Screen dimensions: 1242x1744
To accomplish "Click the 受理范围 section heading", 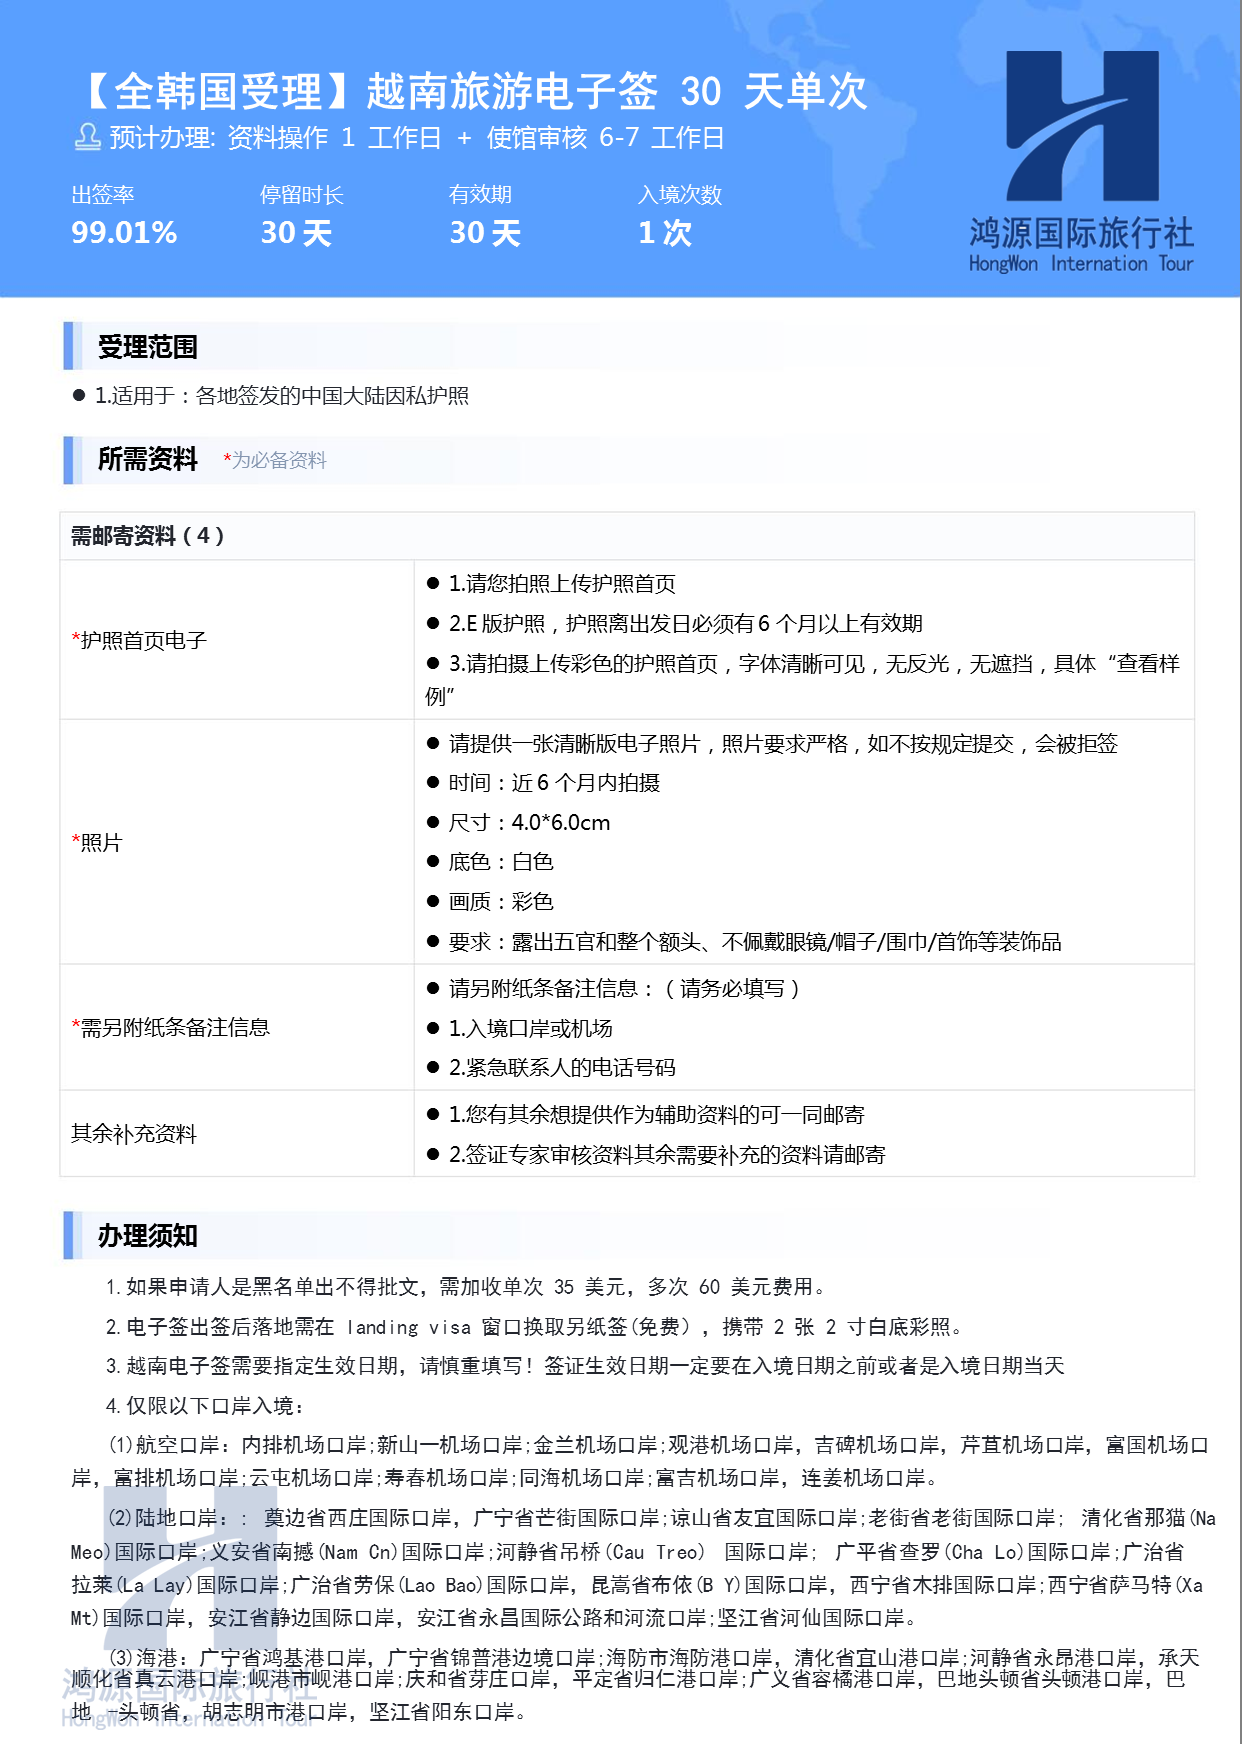I will (x=148, y=347).
